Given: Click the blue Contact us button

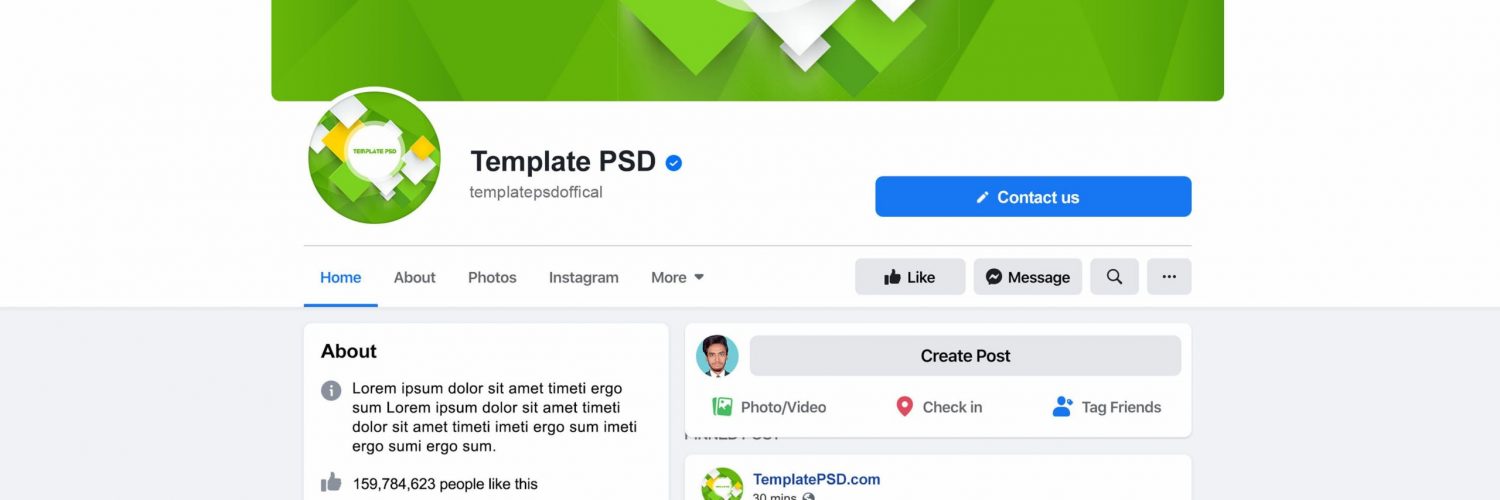Looking at the screenshot, I should point(1033,197).
